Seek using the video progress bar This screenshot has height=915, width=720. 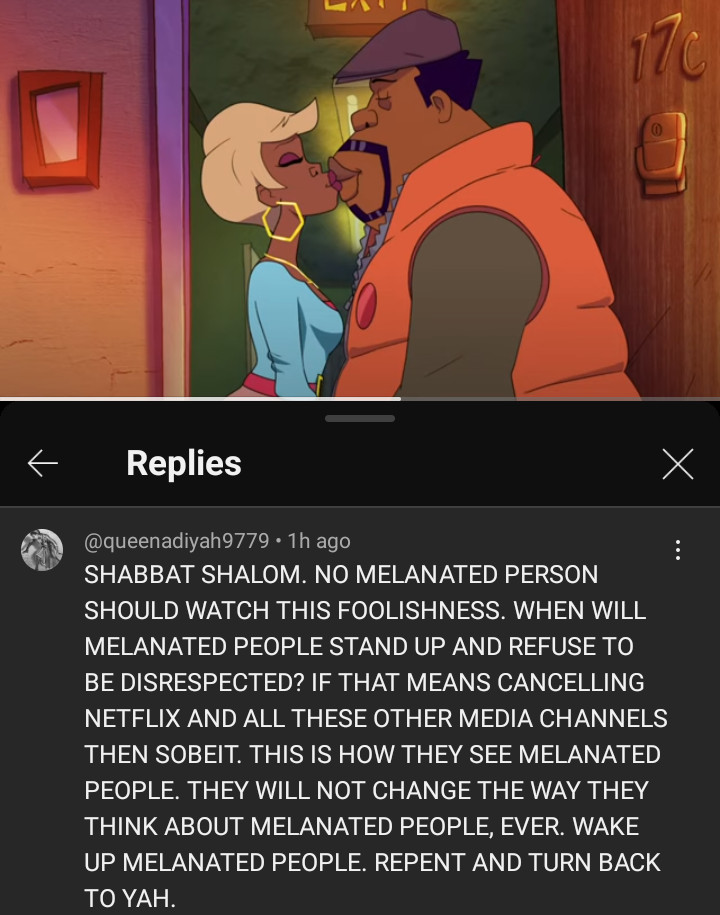360,399
